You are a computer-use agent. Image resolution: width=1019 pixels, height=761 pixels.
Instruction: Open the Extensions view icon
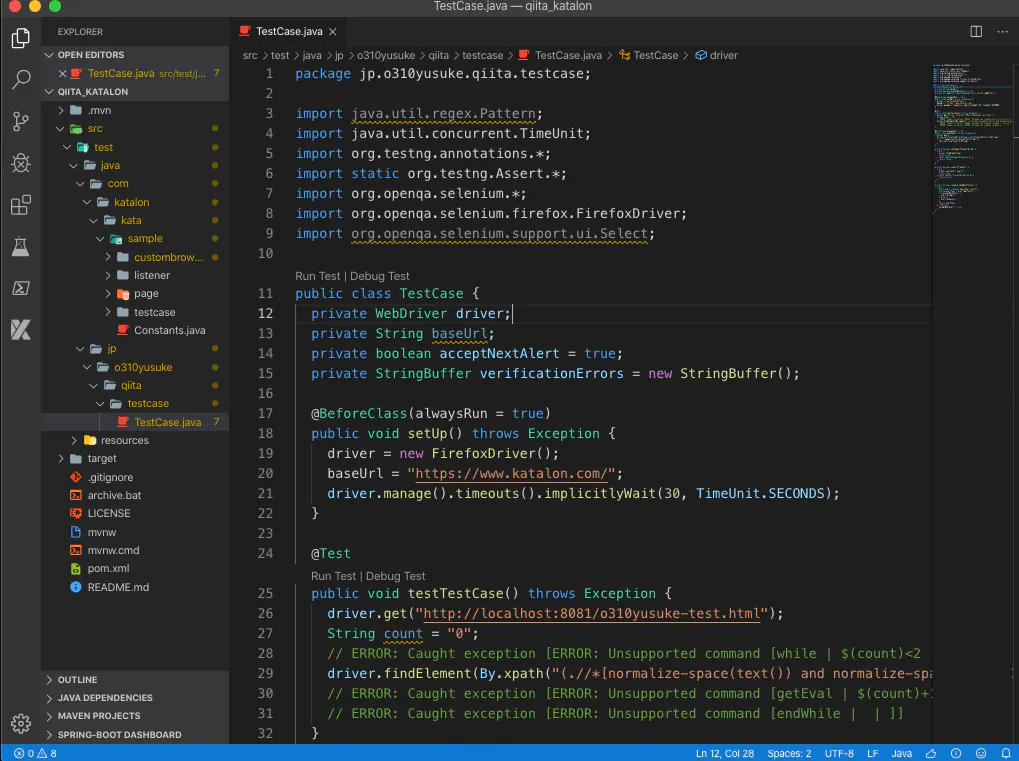point(20,205)
